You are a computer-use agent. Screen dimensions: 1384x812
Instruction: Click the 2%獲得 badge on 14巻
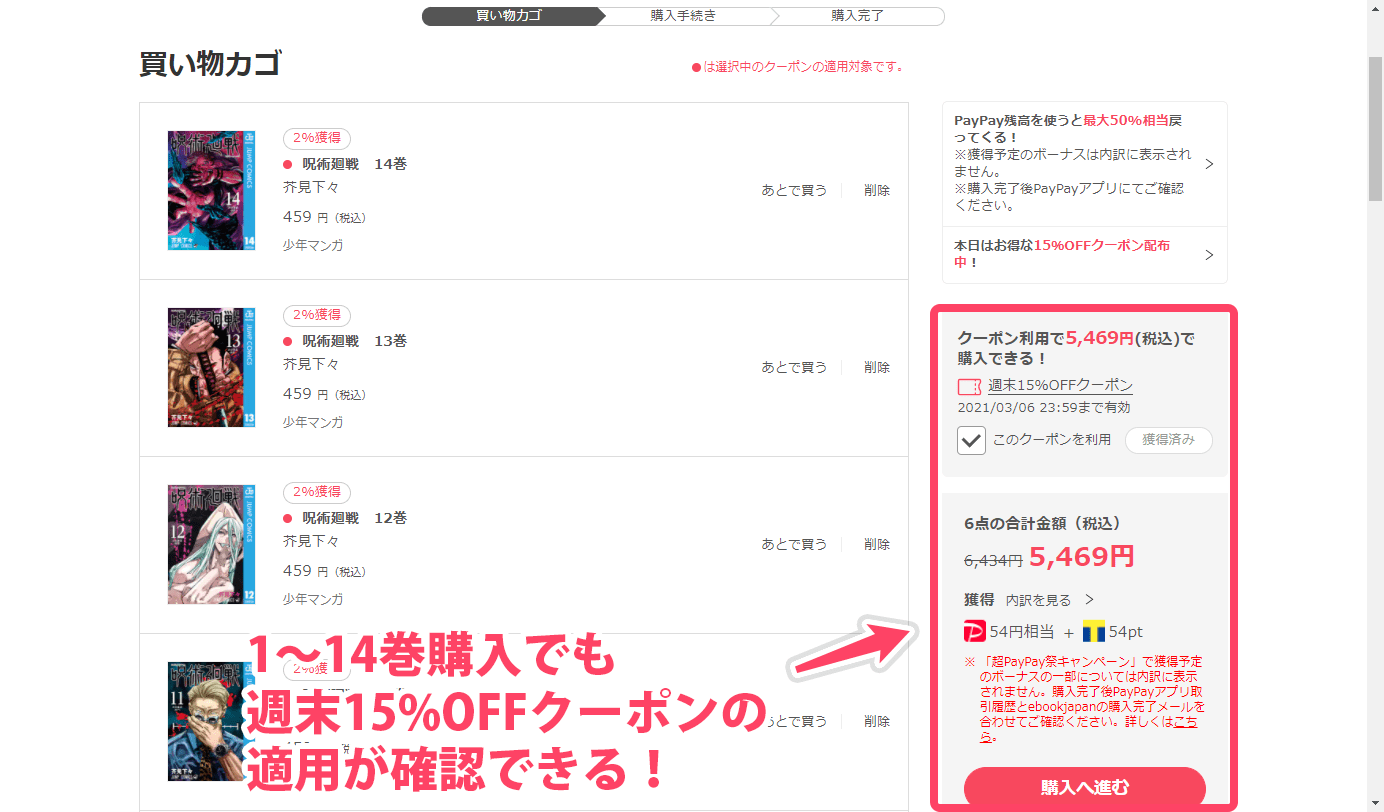317,138
